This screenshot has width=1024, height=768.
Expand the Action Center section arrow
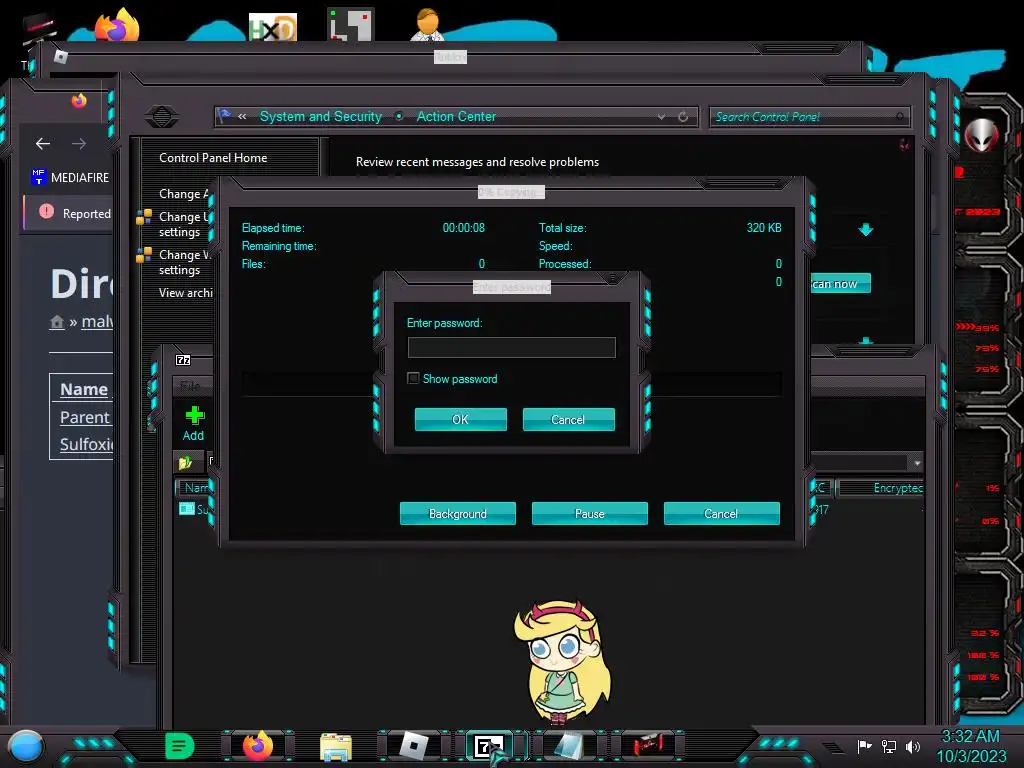coord(866,229)
